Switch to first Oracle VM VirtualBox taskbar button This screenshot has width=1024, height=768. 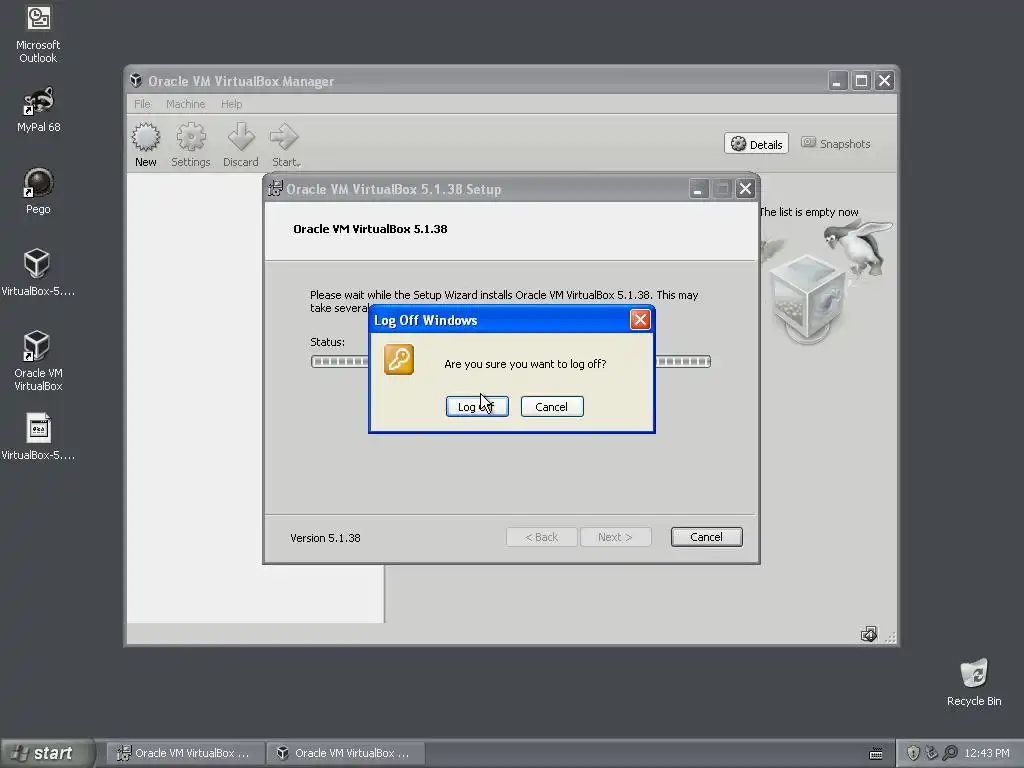(x=186, y=753)
